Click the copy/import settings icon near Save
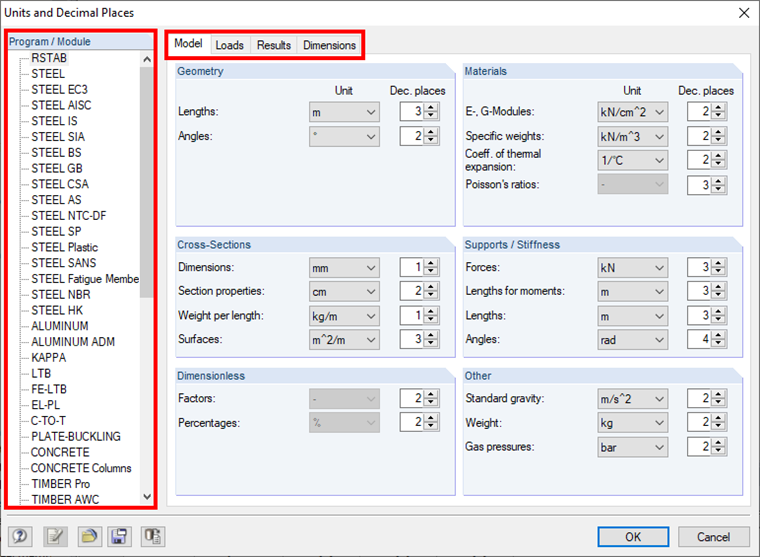Screen dimensions: 760x557 point(153,536)
